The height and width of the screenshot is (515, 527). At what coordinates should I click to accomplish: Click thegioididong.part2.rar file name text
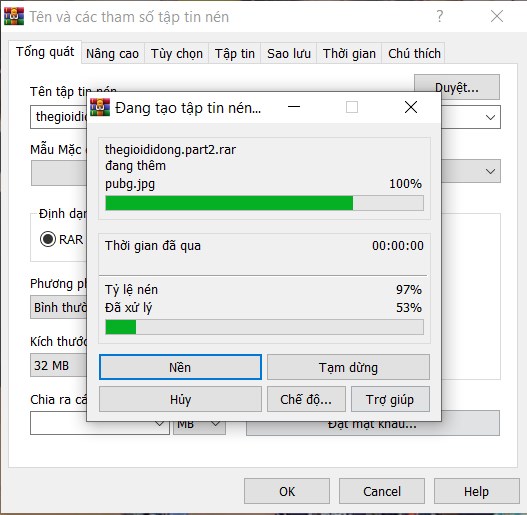tap(170, 150)
